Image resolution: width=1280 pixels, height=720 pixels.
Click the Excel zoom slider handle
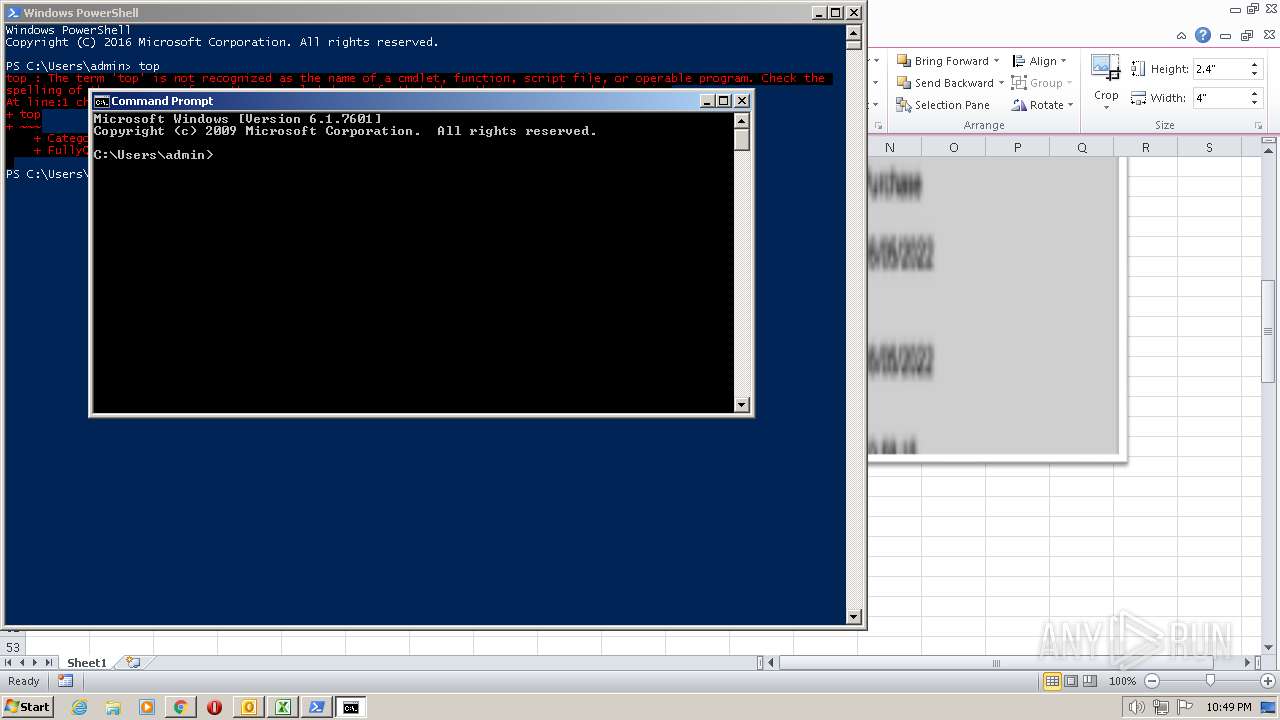point(1210,681)
